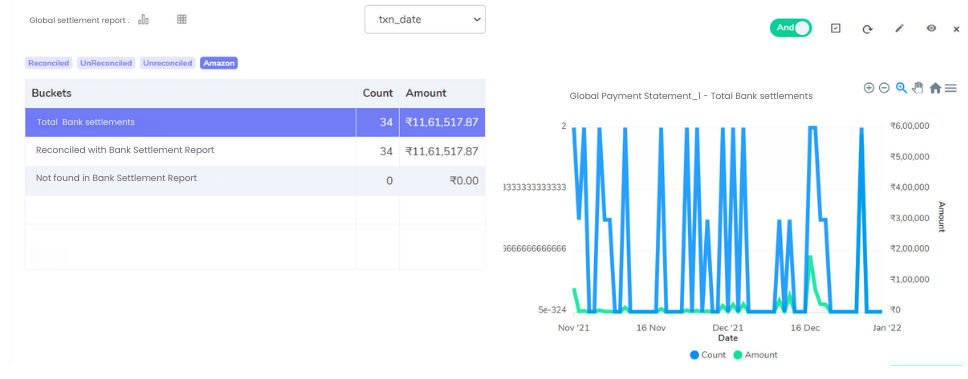Select the Reconciled filter tag
968x379 pixels.
click(49, 63)
